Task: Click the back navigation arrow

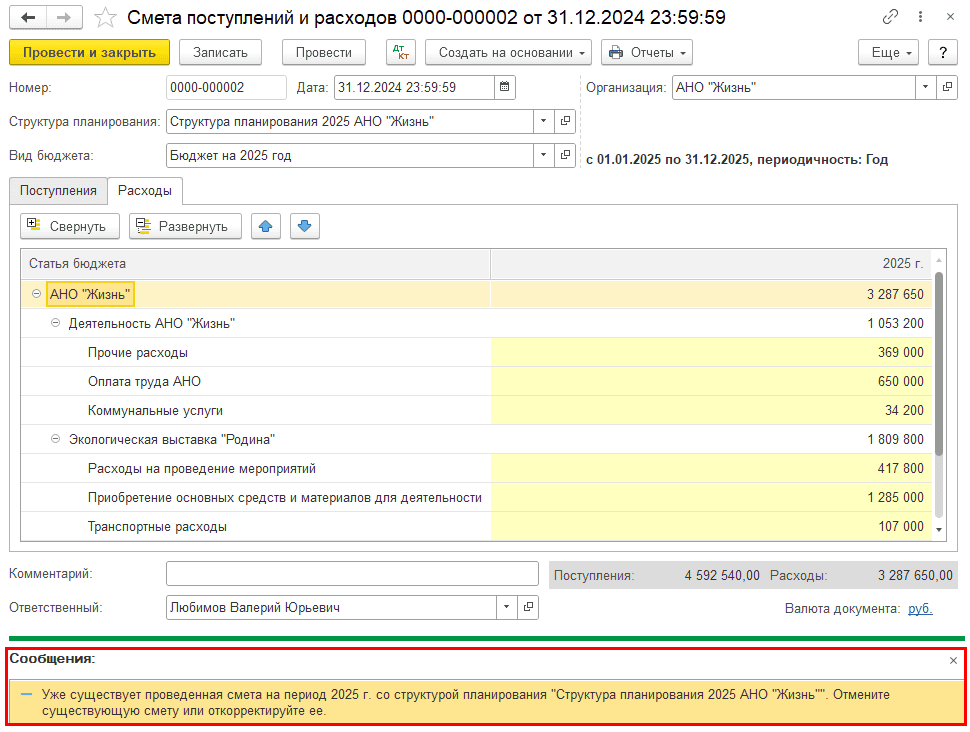Action: point(28,18)
